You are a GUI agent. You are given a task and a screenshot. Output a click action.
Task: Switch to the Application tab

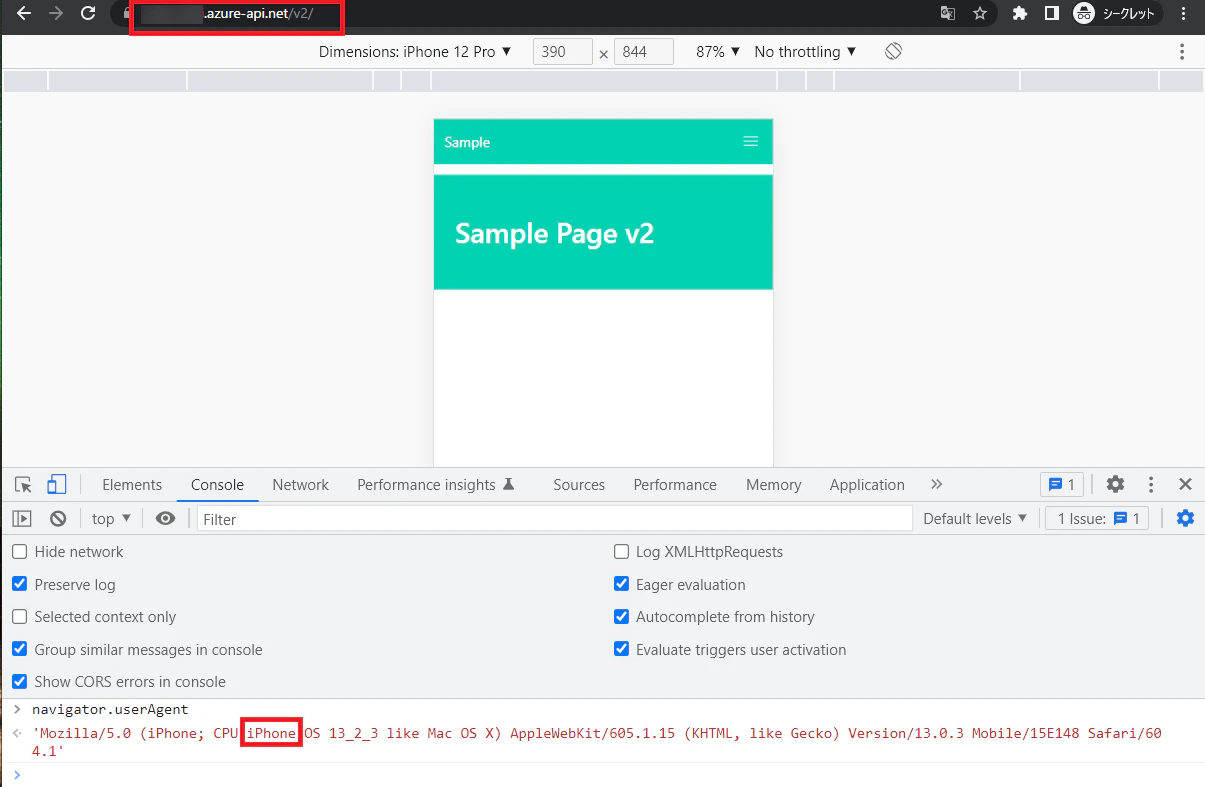(x=867, y=485)
